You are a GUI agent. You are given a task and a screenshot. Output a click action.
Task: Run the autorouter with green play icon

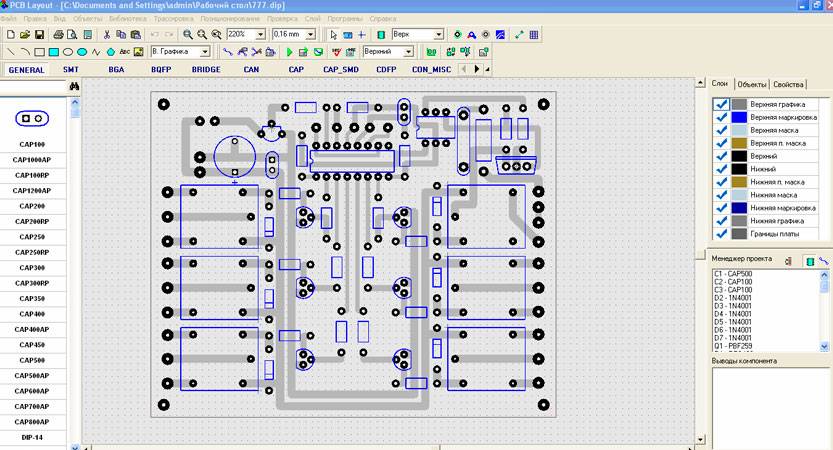pyautogui.click(x=290, y=52)
